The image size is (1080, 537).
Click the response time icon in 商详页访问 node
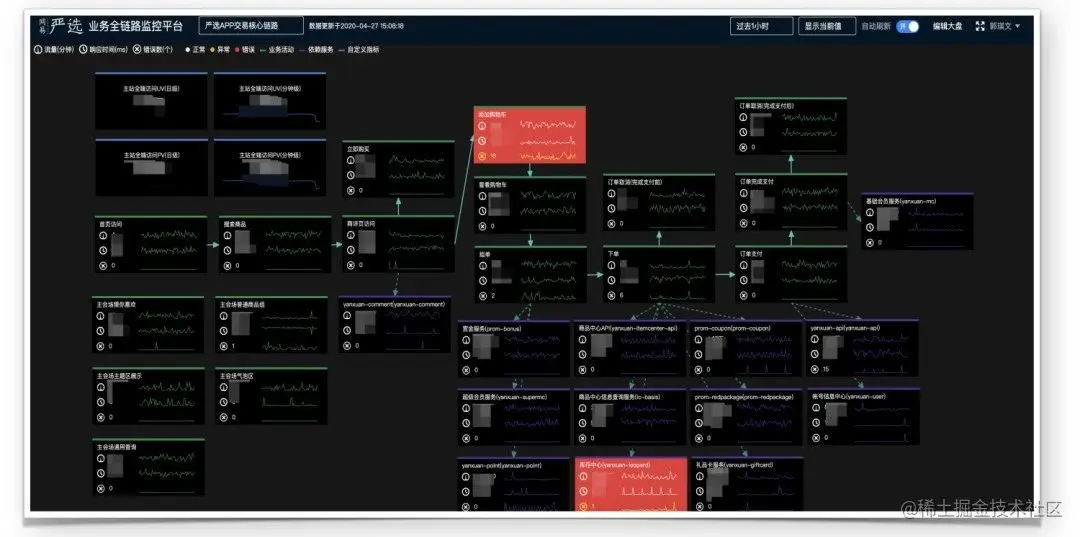351,251
